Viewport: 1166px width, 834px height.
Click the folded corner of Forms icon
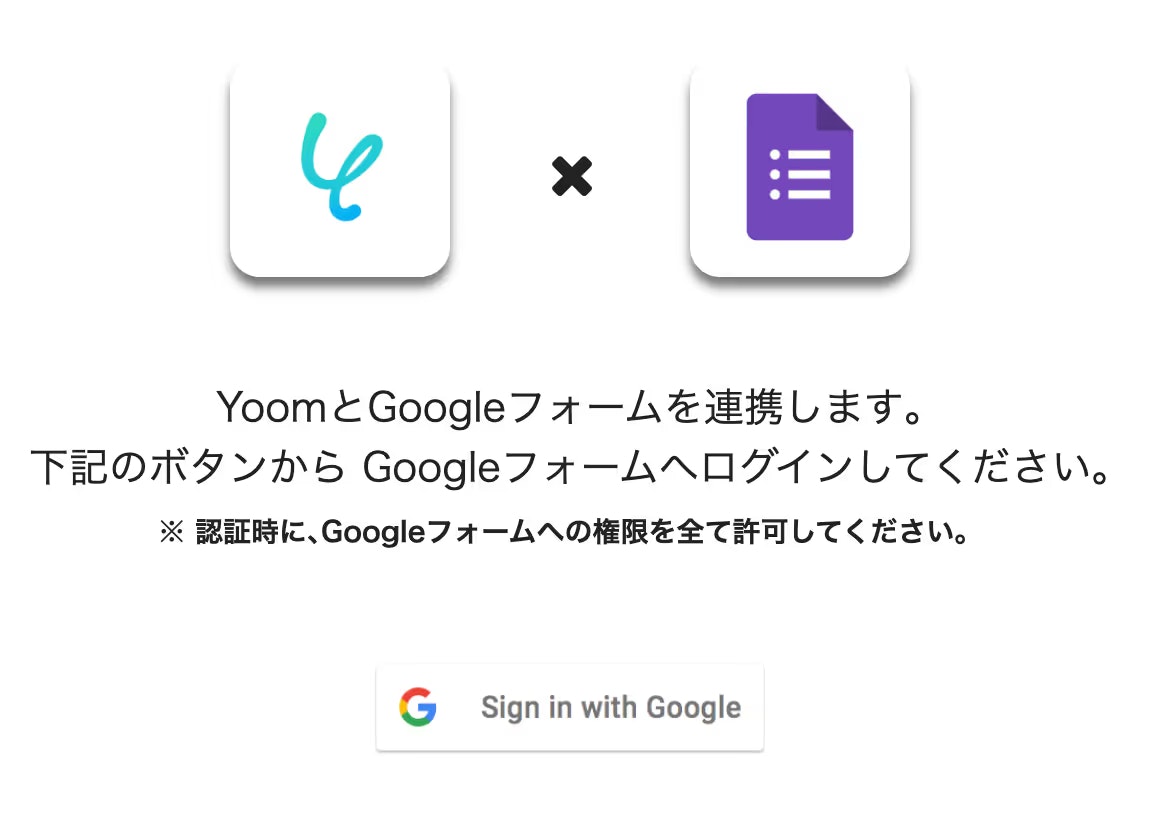[x=834, y=111]
